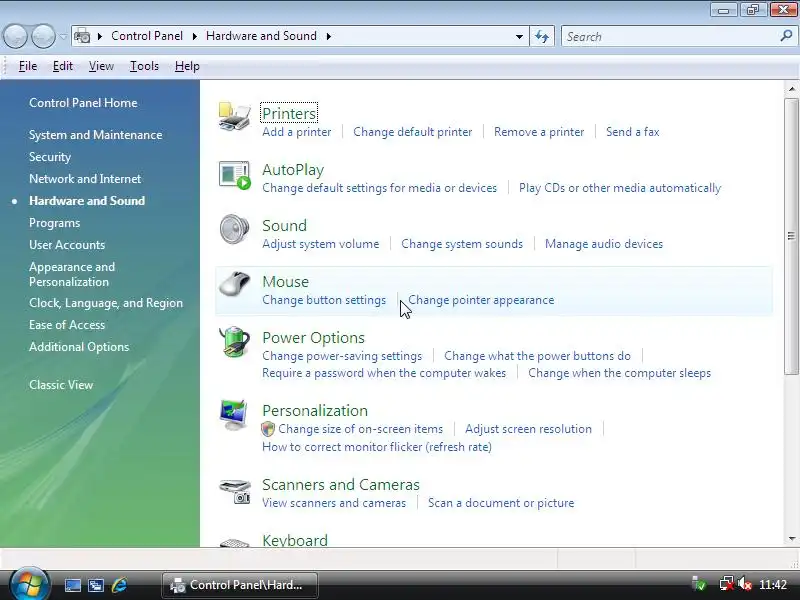The image size is (800, 600).
Task: Click Change what the power buttons do
Action: point(537,356)
